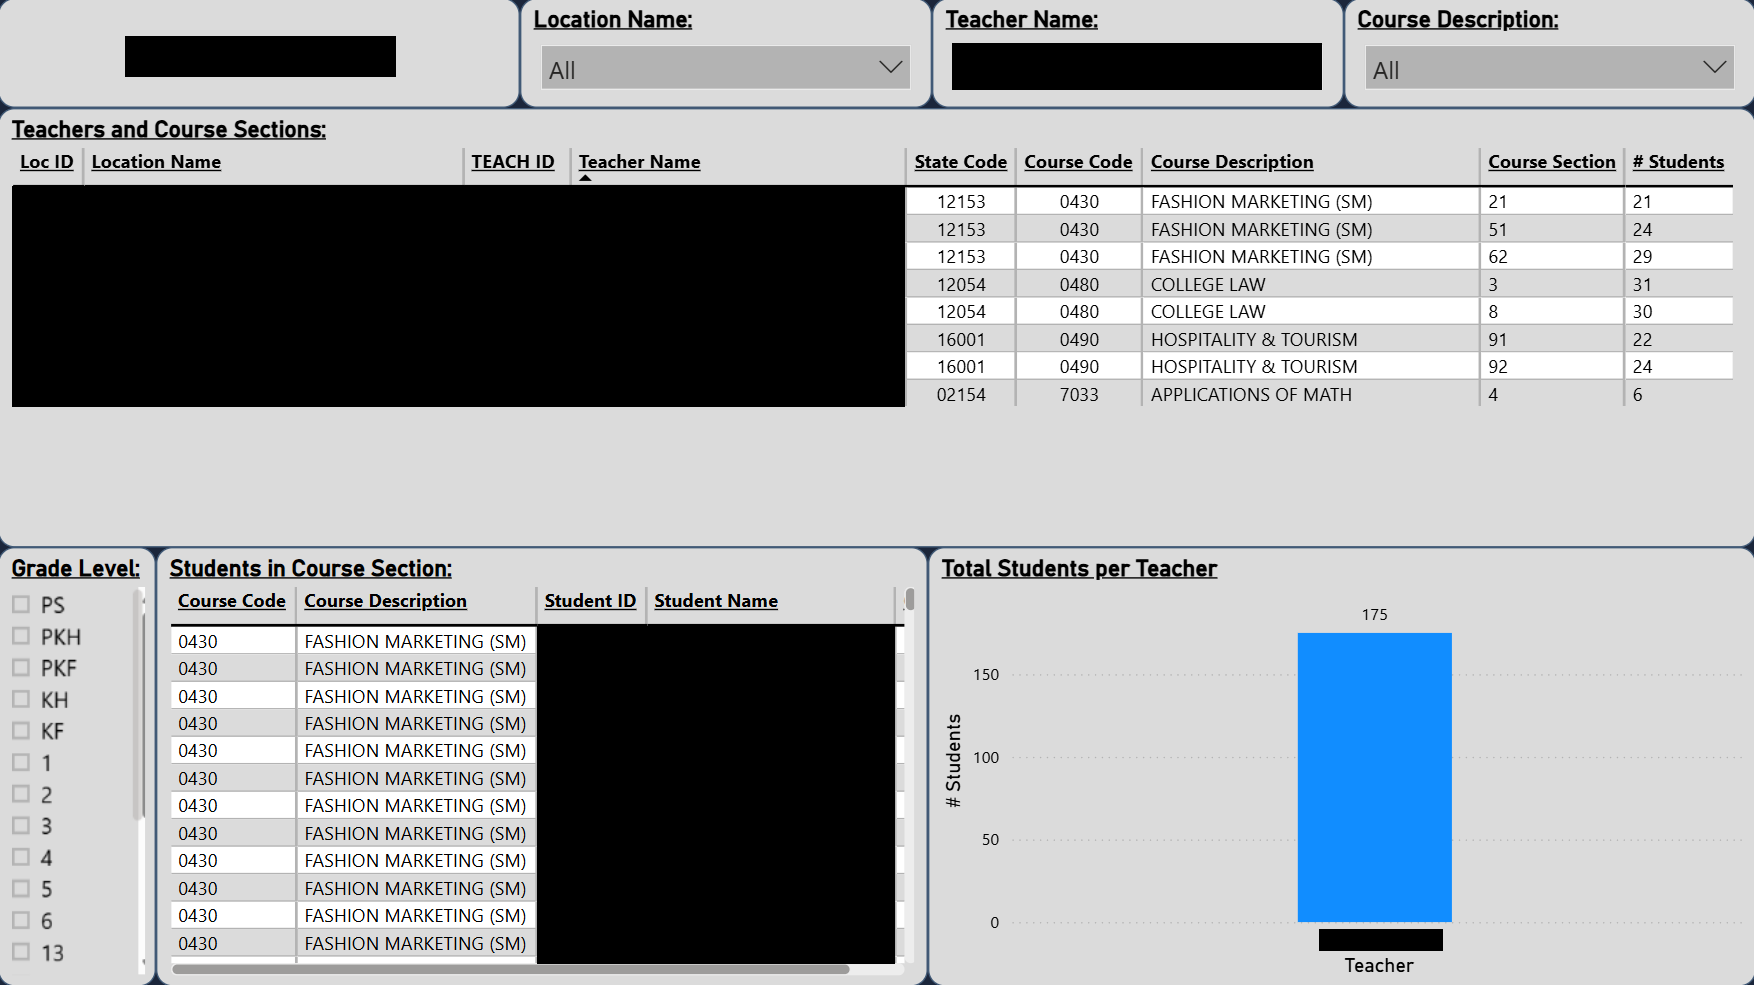Click the Teacher Name sort arrow indicator
This screenshot has height=985, width=1754.
pos(586,178)
